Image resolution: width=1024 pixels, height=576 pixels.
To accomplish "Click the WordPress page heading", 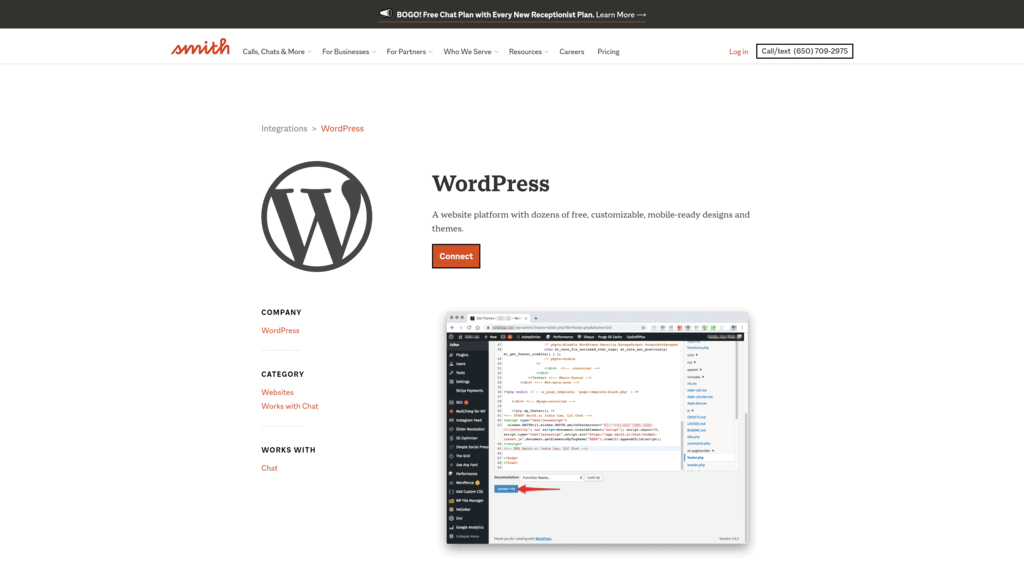I will [x=490, y=184].
